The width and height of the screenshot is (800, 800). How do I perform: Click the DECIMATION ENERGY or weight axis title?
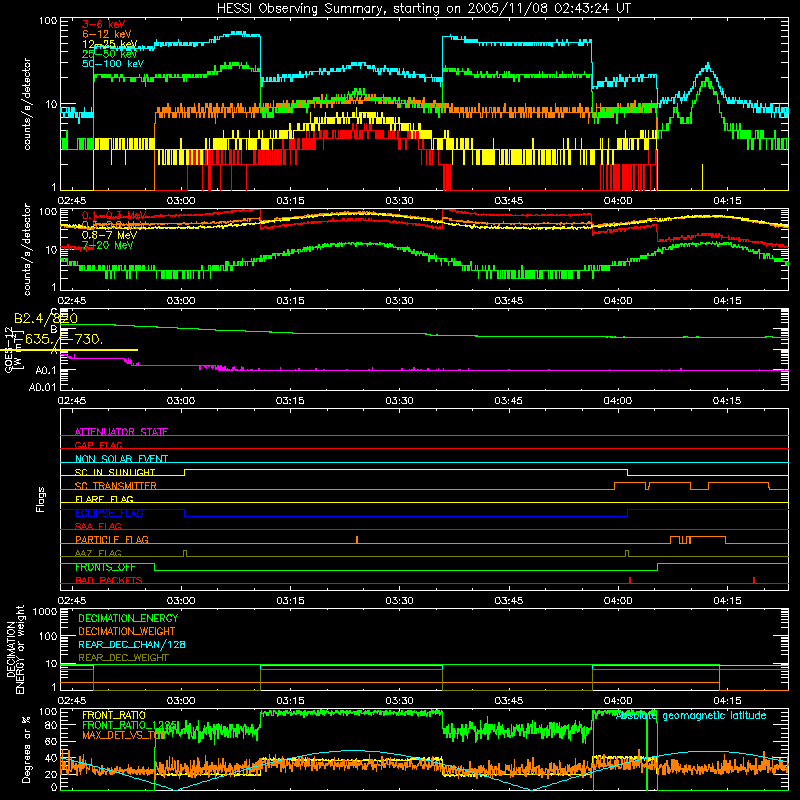click(15, 649)
